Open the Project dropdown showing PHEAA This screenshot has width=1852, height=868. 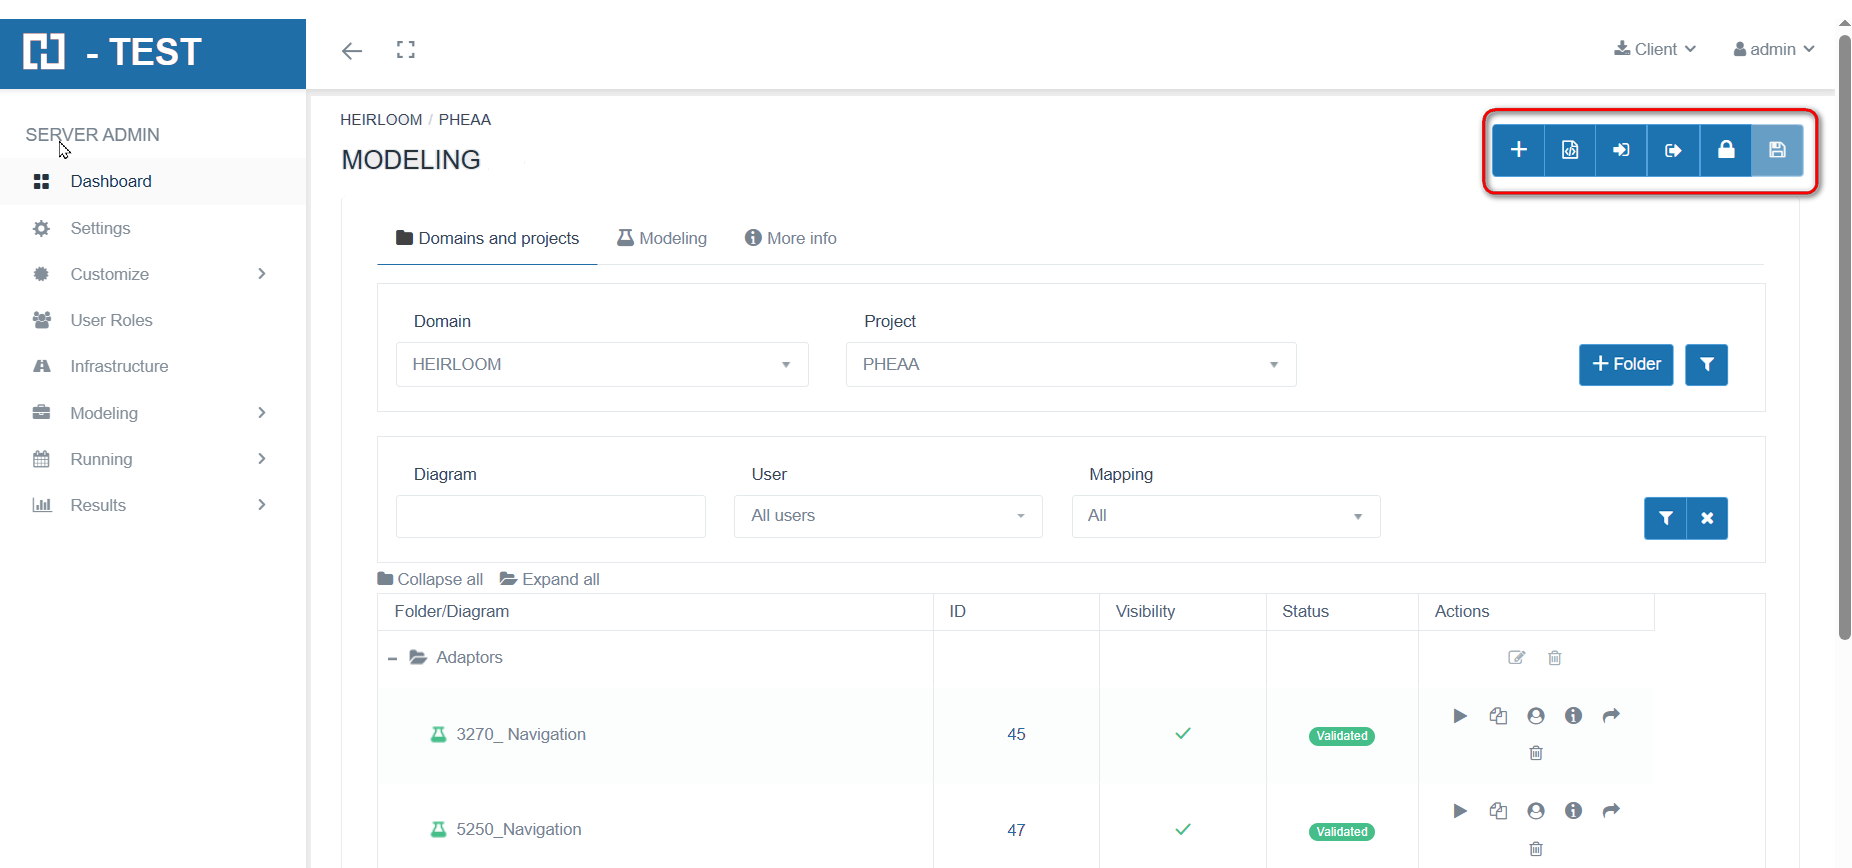pos(1070,365)
